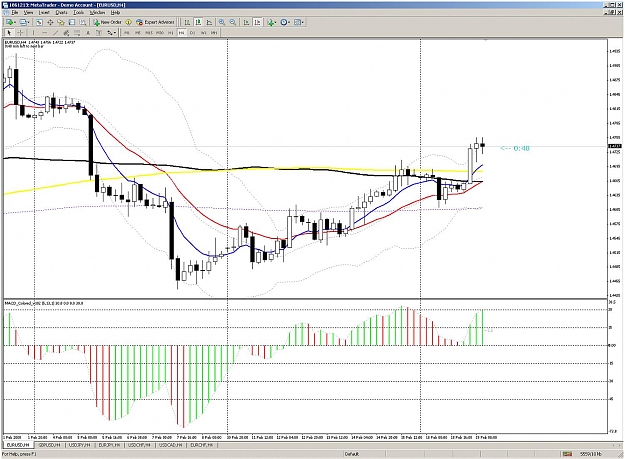Image resolution: width=625 pixels, height=459 pixels.
Task: Switch to the D1 timeframe
Action: (x=193, y=33)
